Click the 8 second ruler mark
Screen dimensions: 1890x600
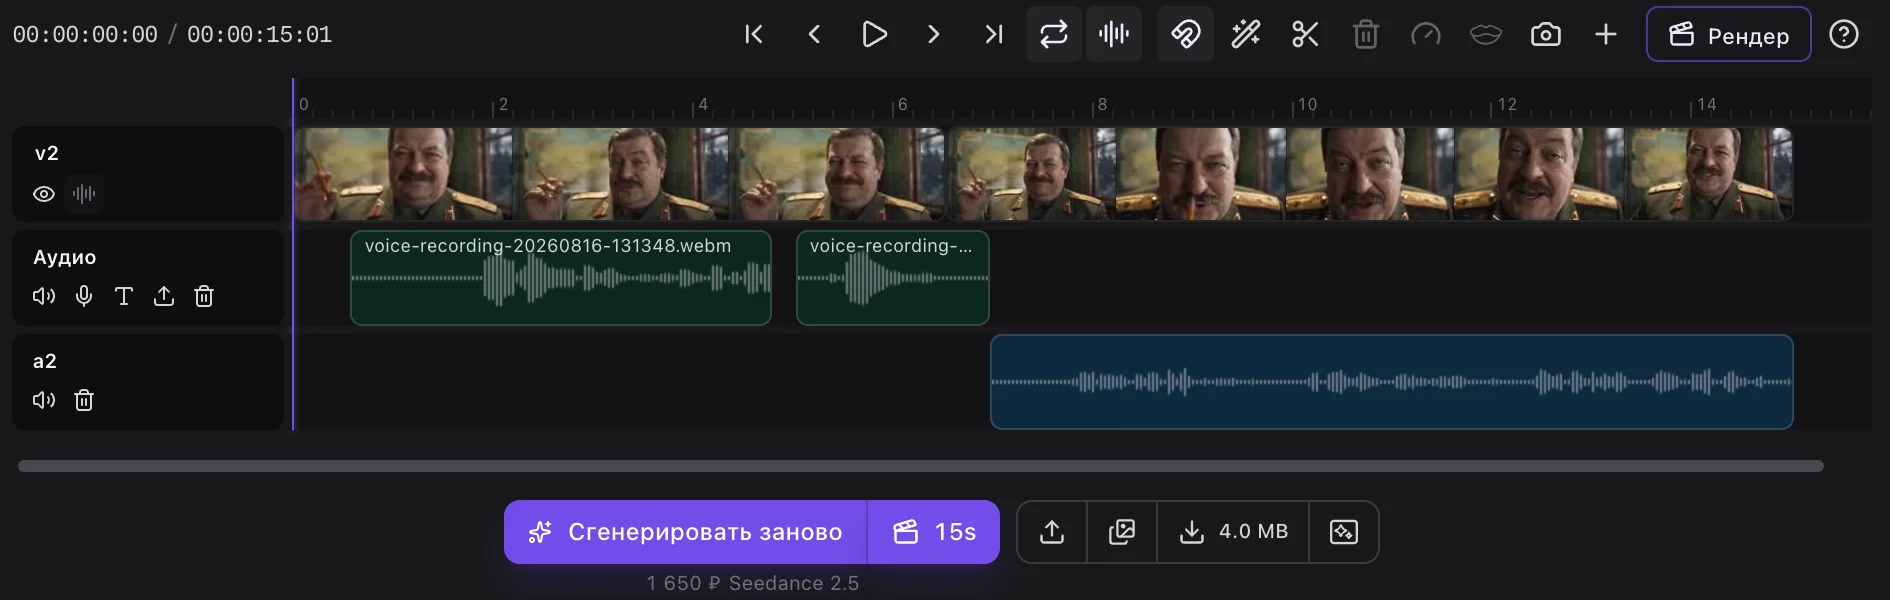point(1101,105)
